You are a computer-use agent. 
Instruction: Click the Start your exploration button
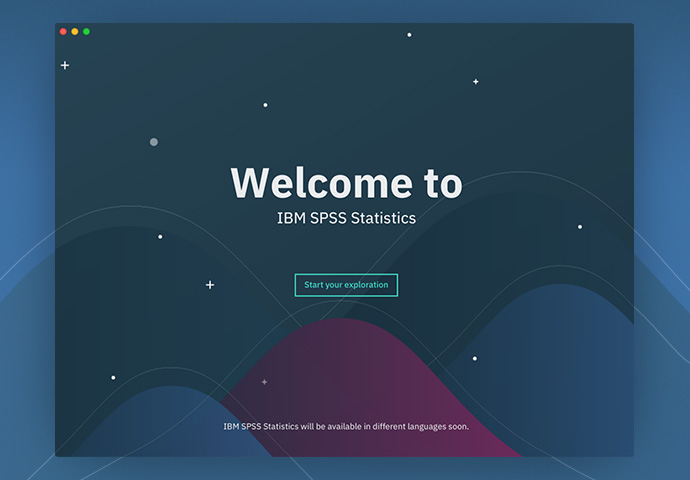tap(346, 285)
